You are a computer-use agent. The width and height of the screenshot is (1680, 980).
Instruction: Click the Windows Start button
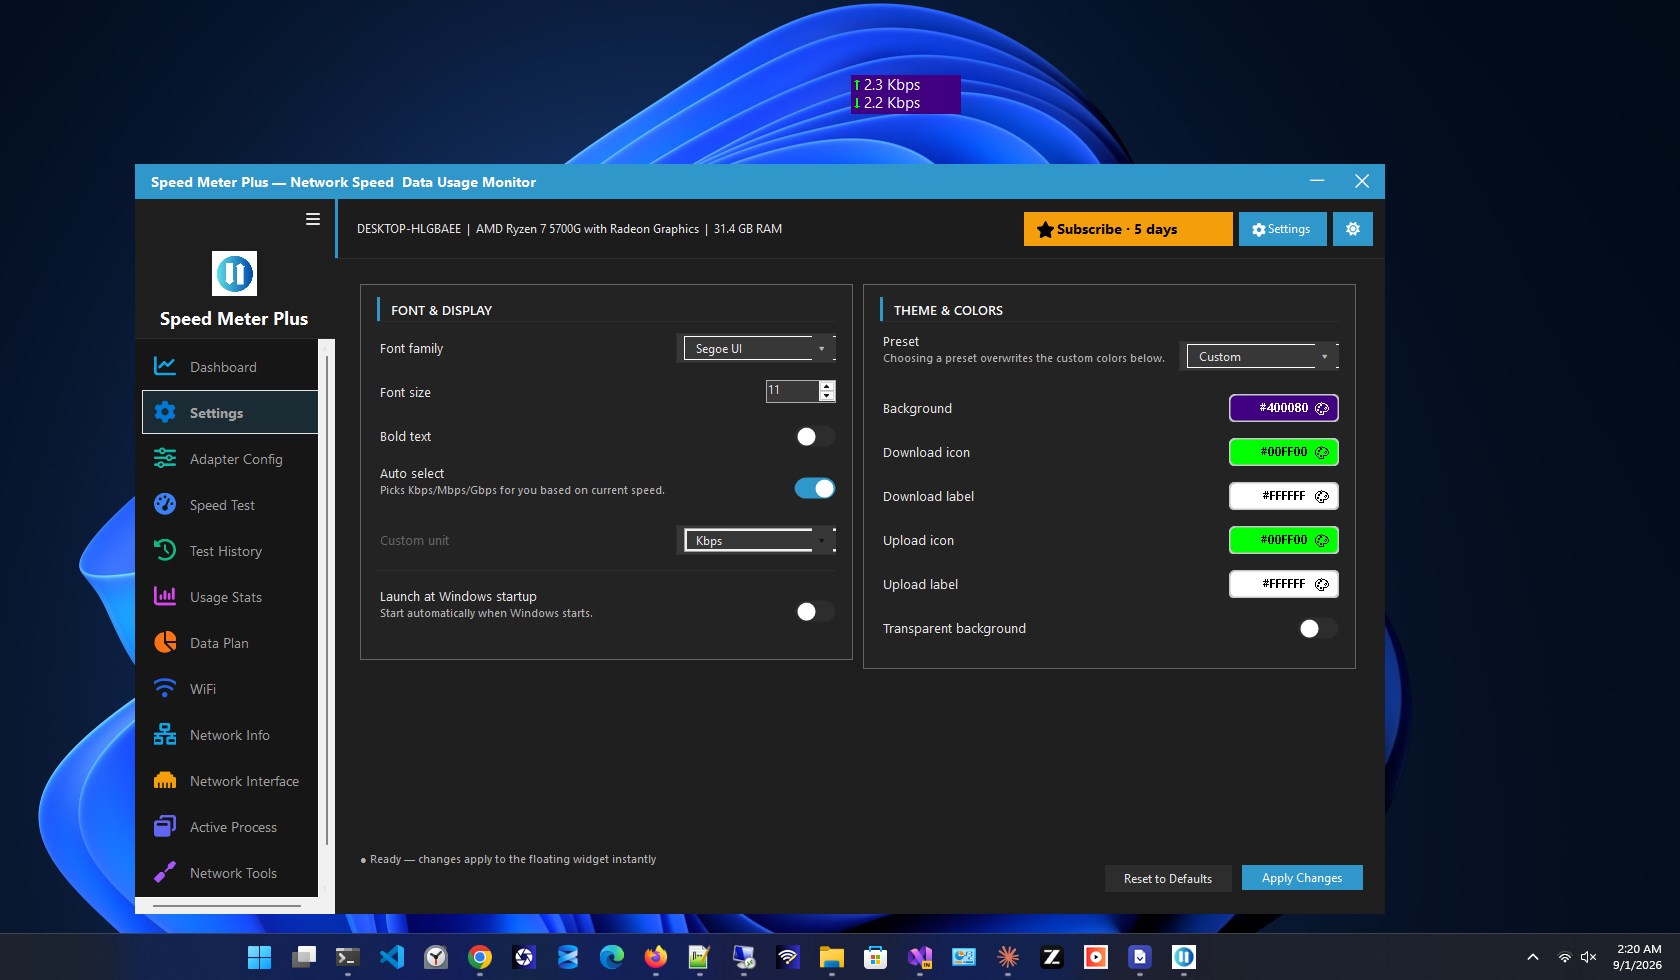pos(260,957)
